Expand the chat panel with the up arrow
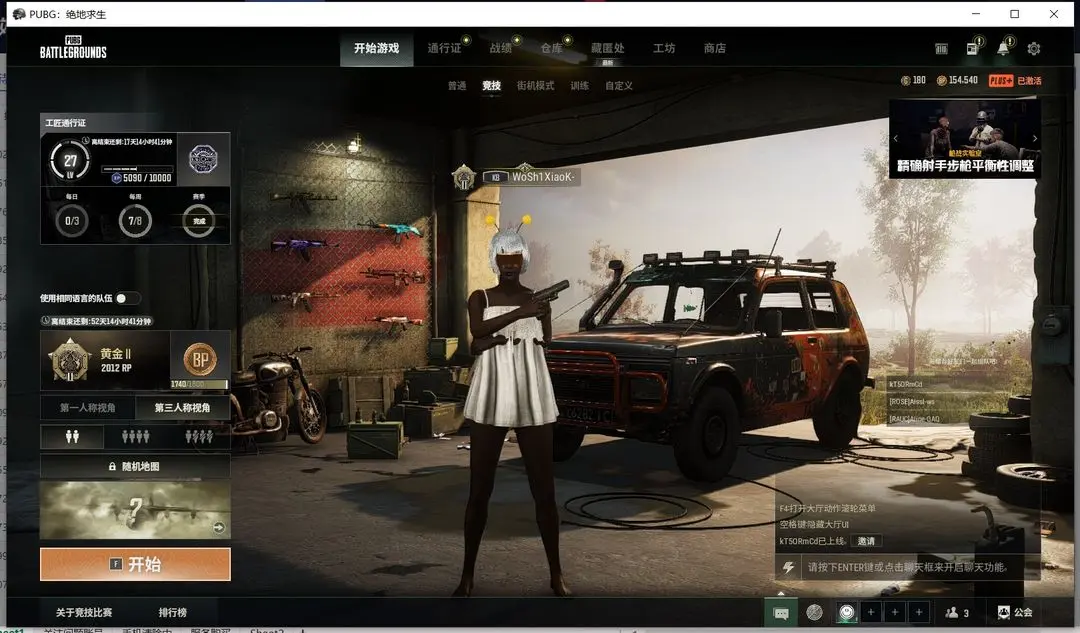The width and height of the screenshot is (1080, 633). (781, 593)
